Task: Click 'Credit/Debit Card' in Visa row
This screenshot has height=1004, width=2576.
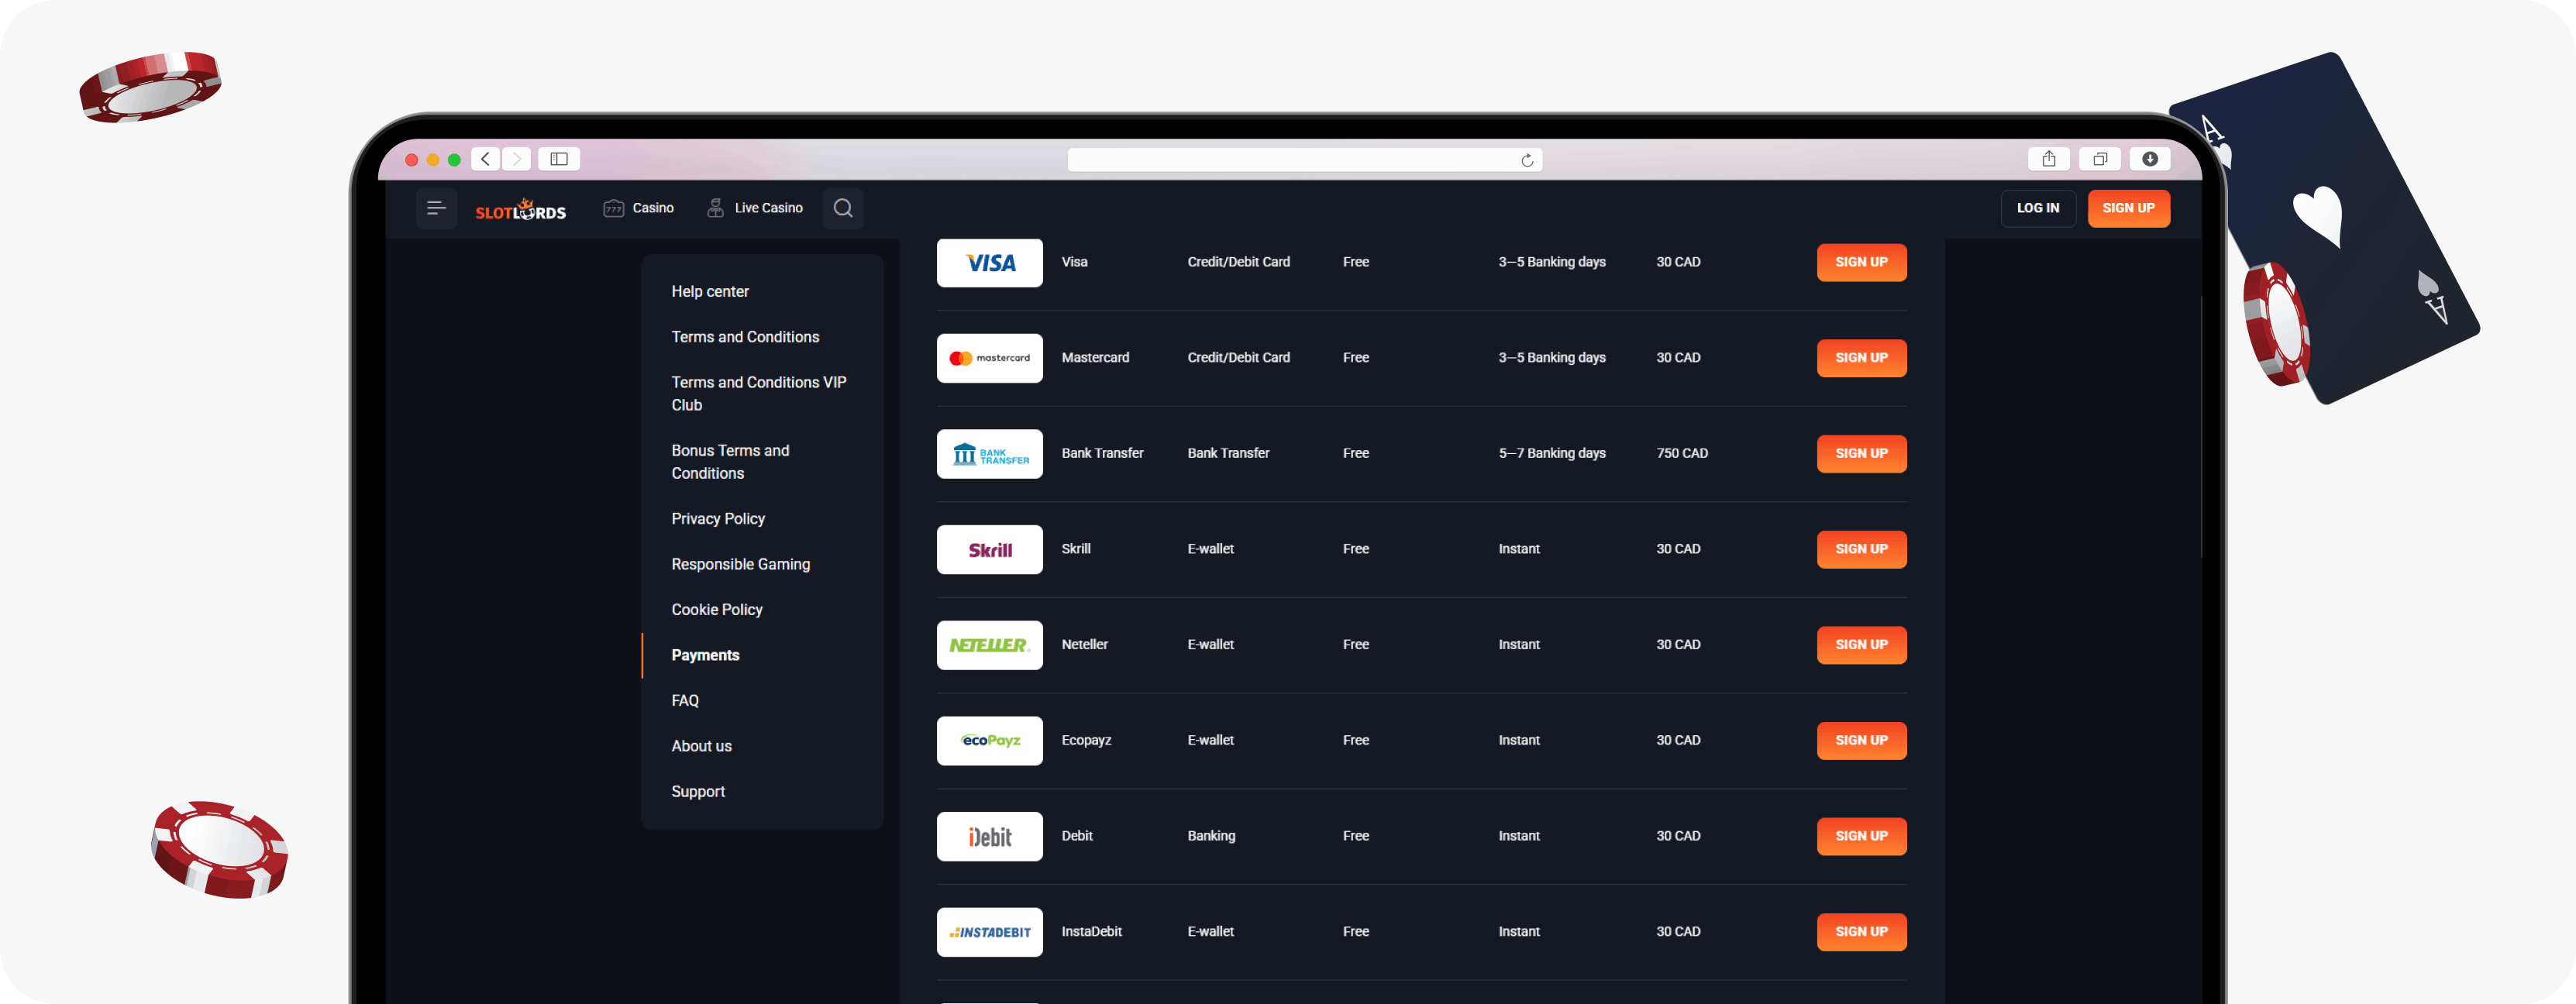Action: pyautogui.click(x=1238, y=262)
